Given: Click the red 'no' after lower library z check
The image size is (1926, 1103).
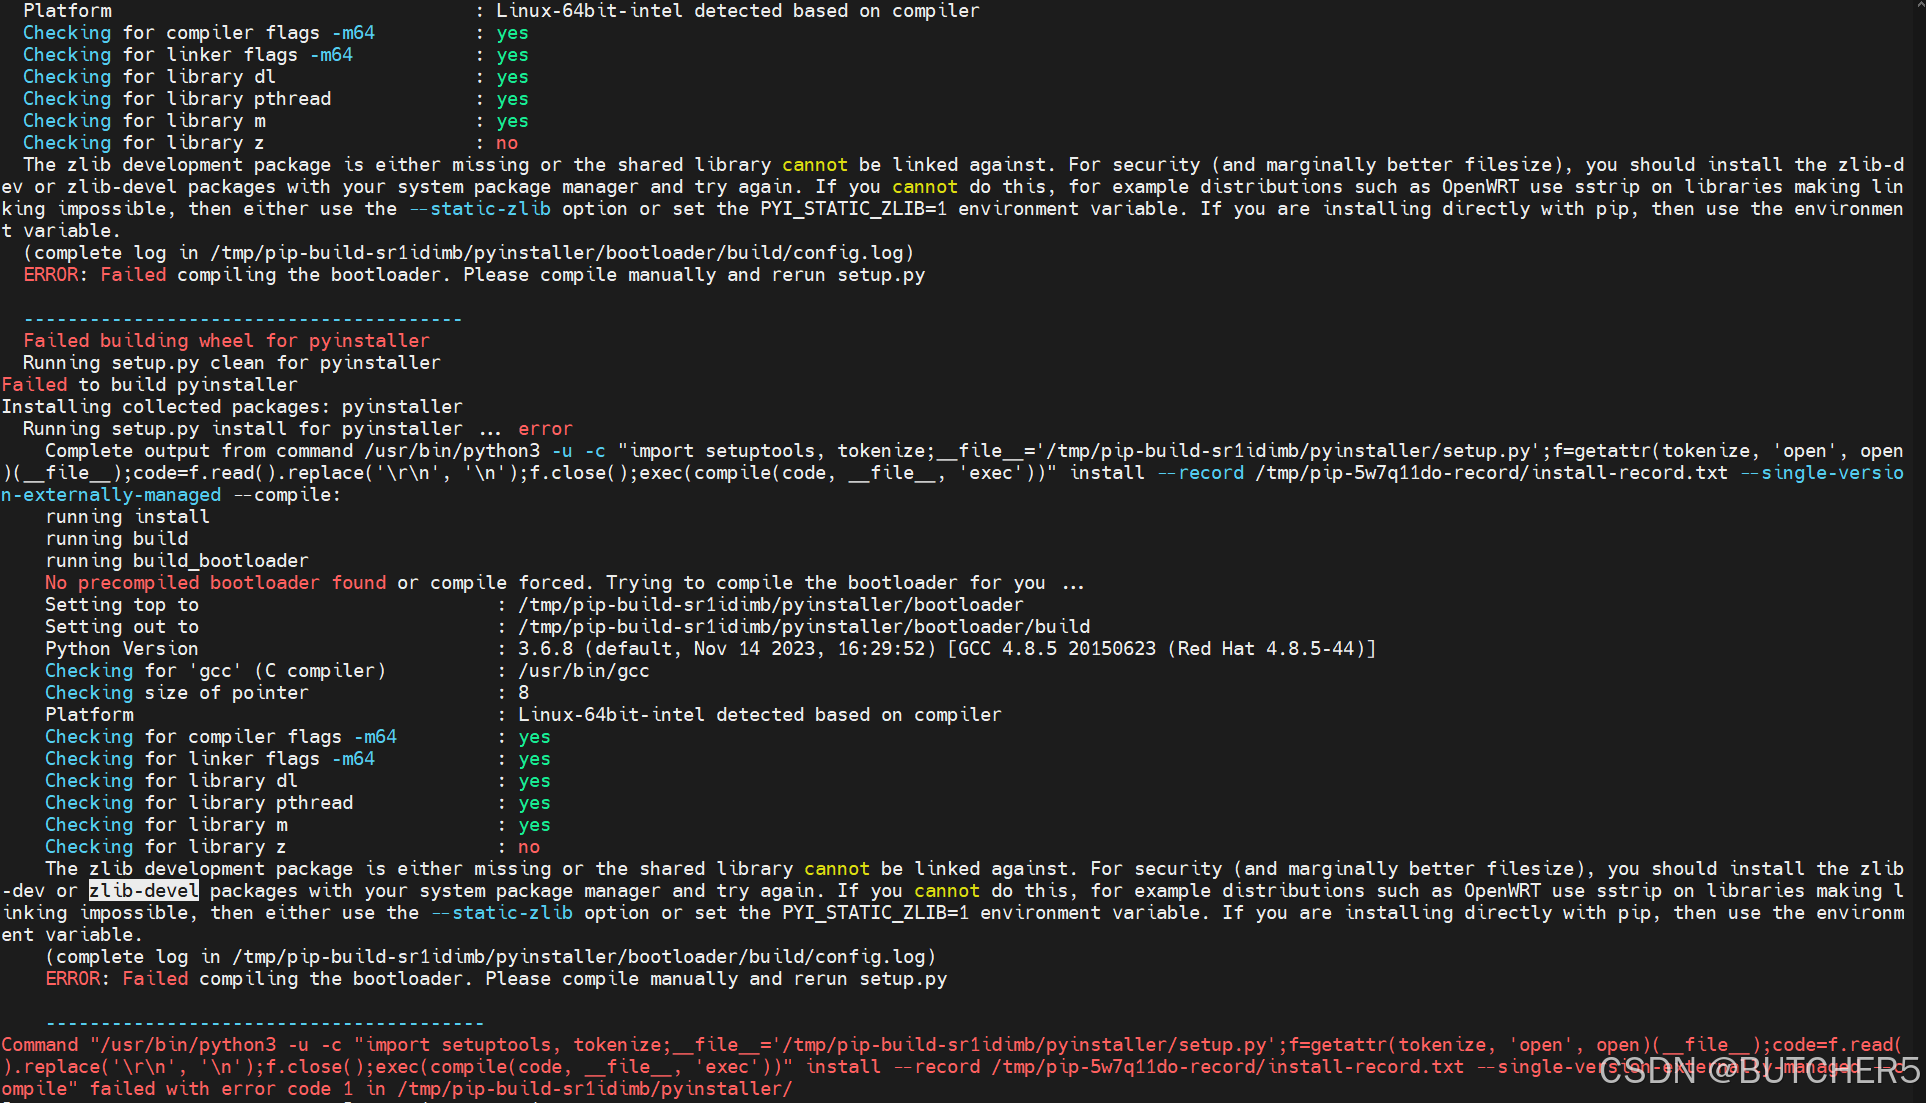Looking at the screenshot, I should 529,847.
